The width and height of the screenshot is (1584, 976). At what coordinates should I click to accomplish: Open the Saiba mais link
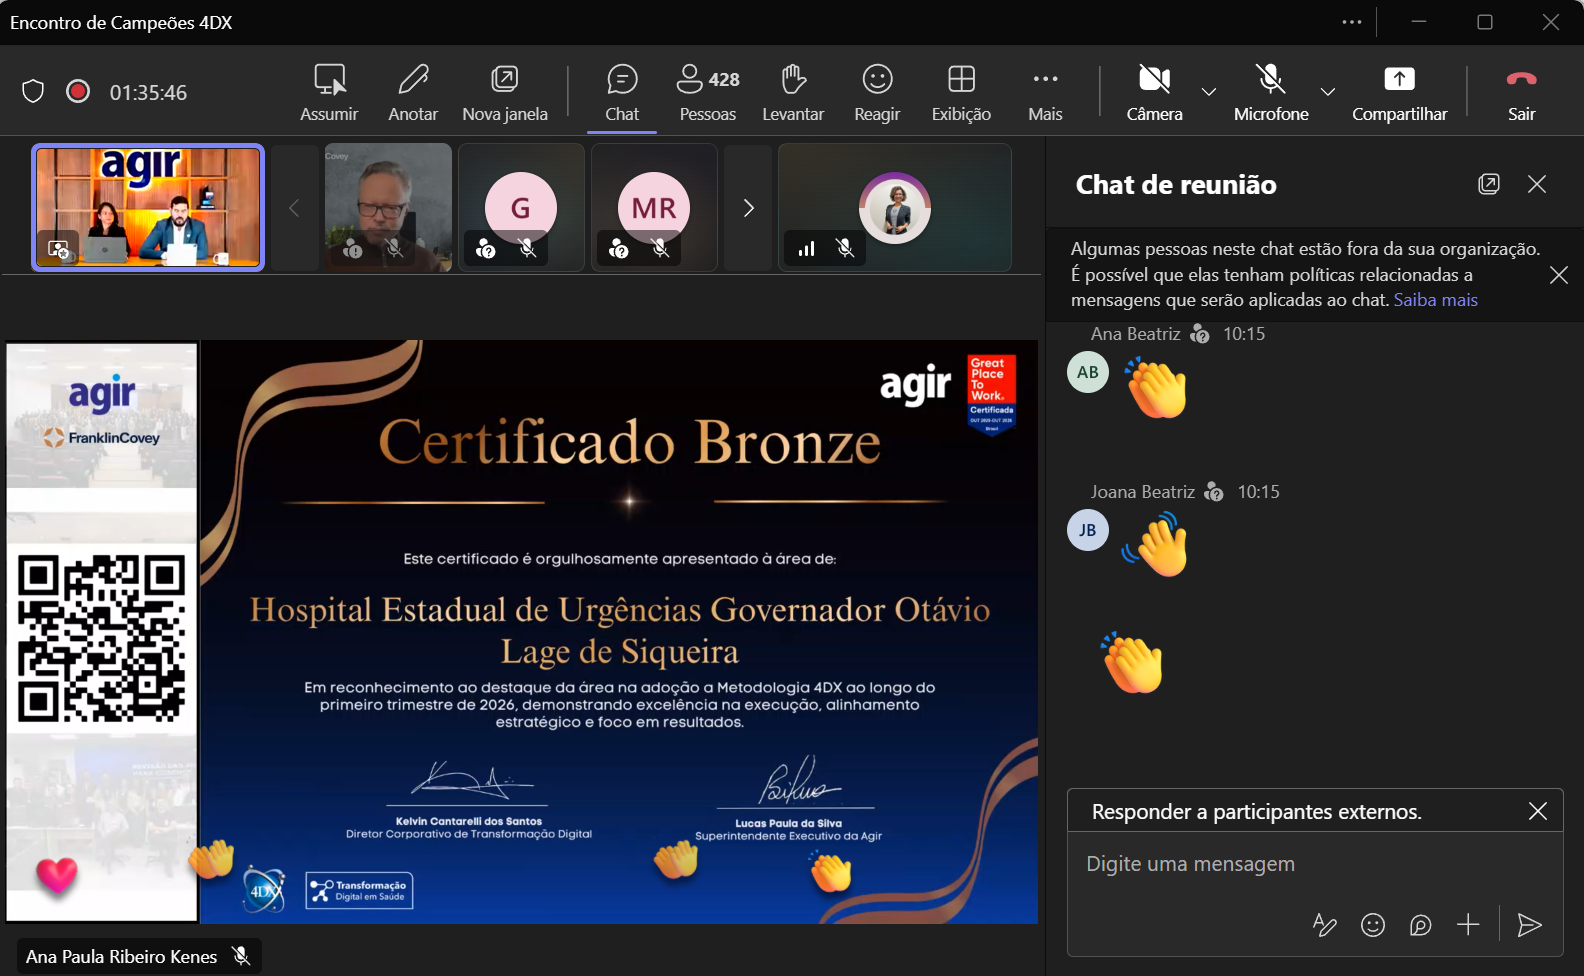click(1435, 300)
